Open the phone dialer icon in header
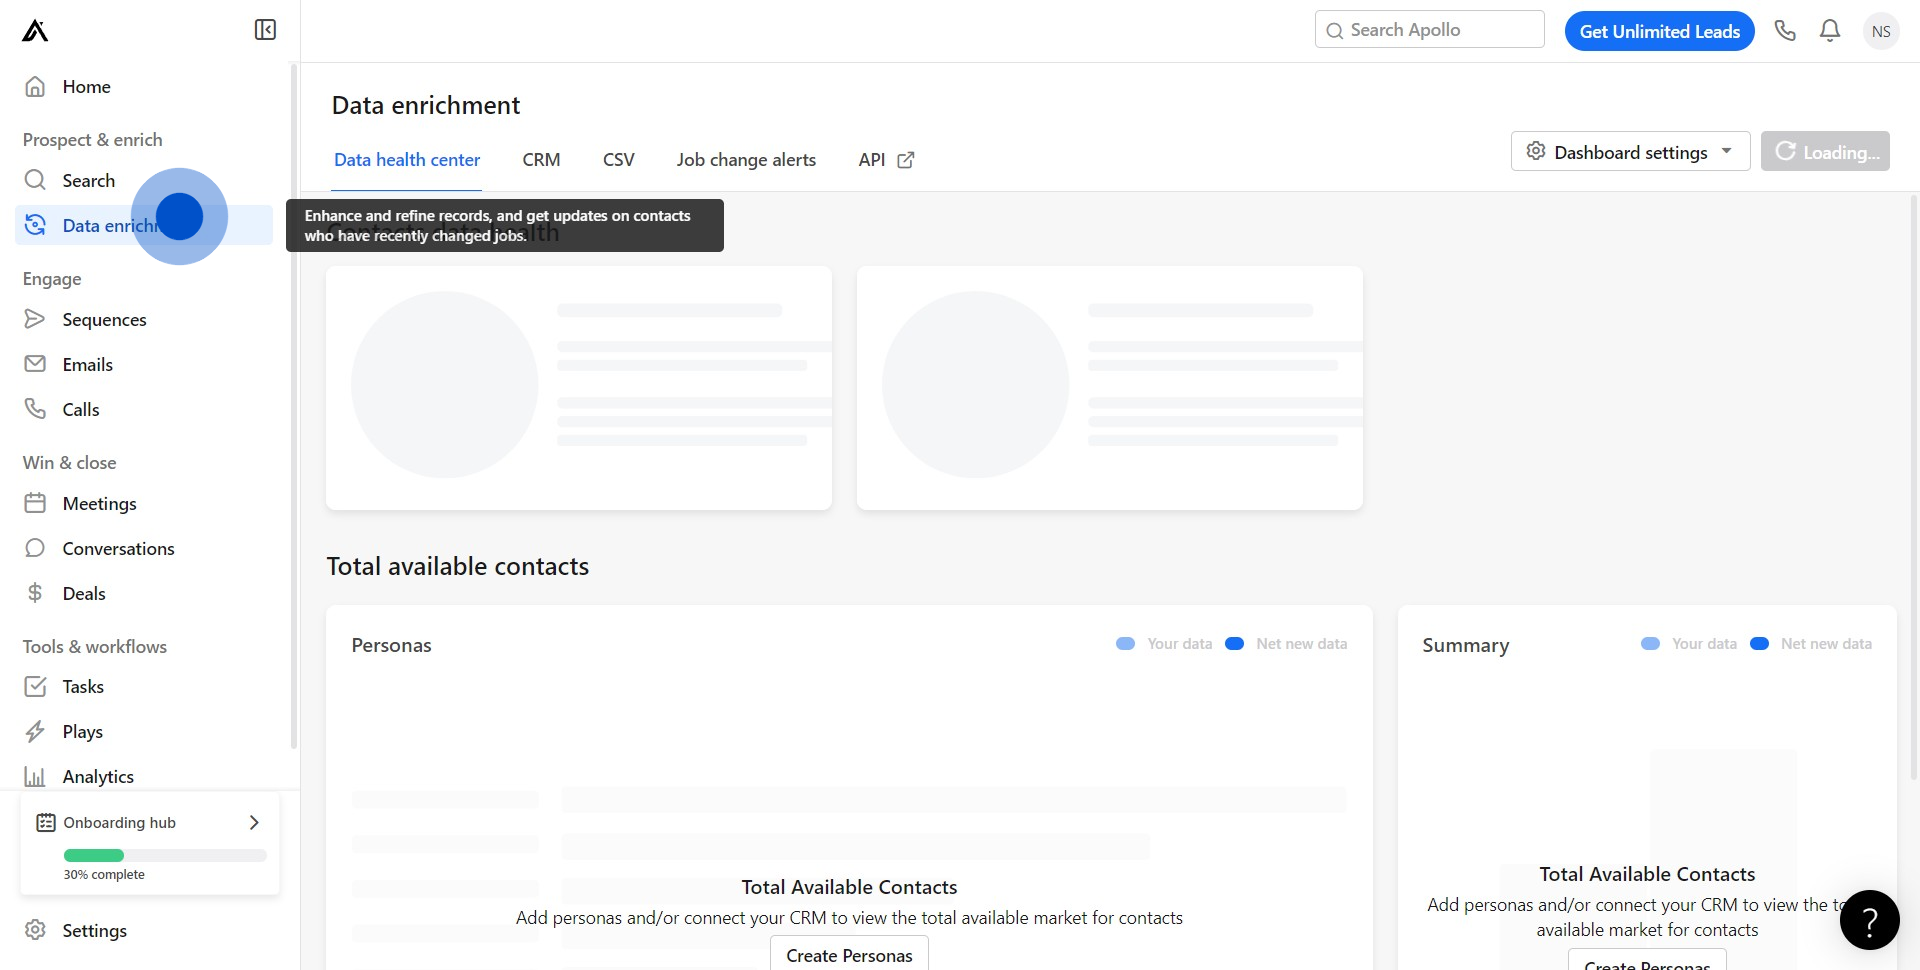The width and height of the screenshot is (1920, 970). click(1785, 31)
